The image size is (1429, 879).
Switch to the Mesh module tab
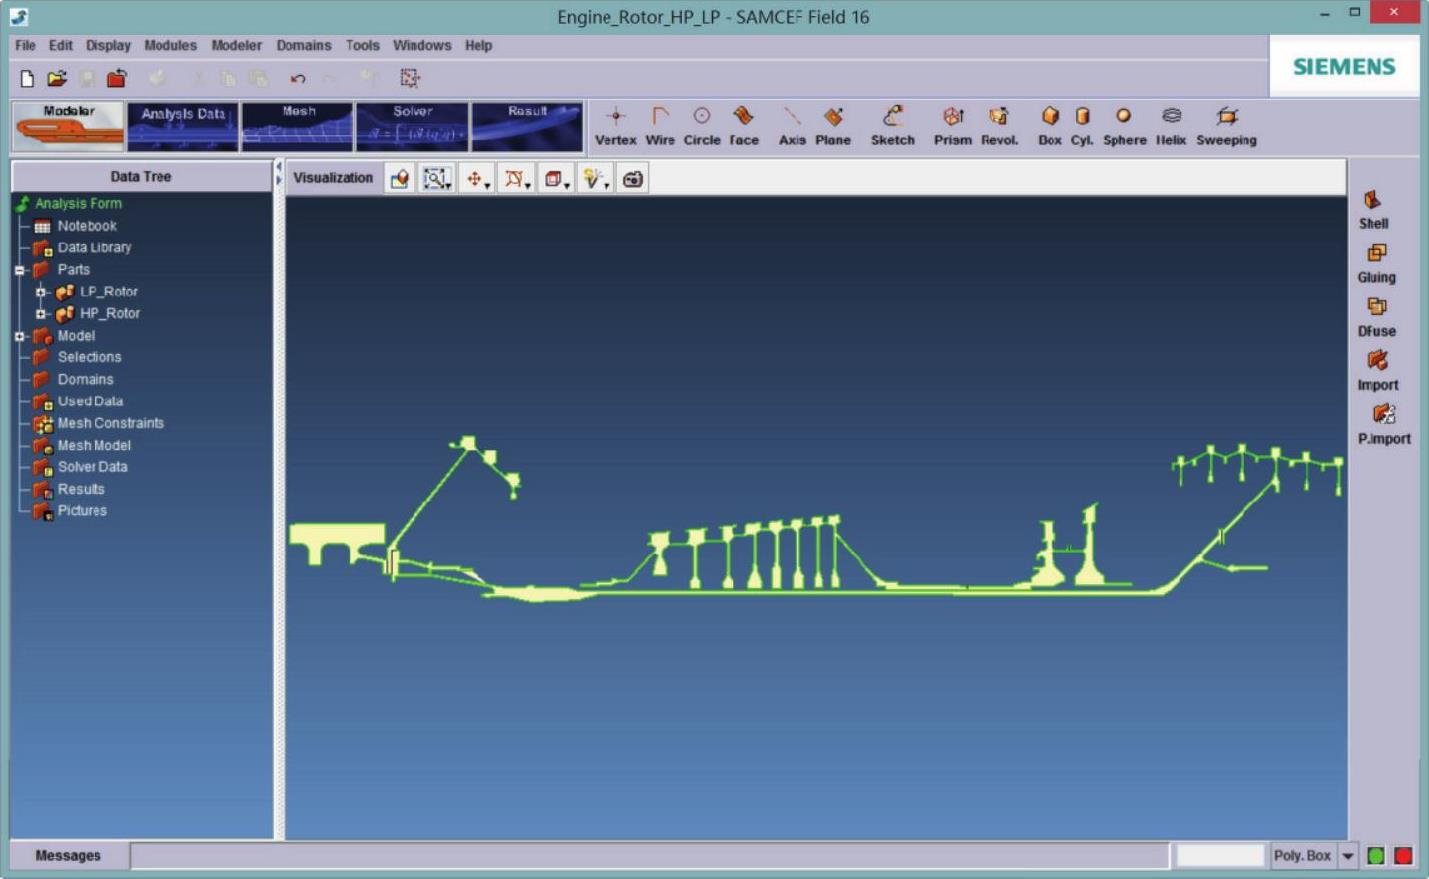coord(298,126)
